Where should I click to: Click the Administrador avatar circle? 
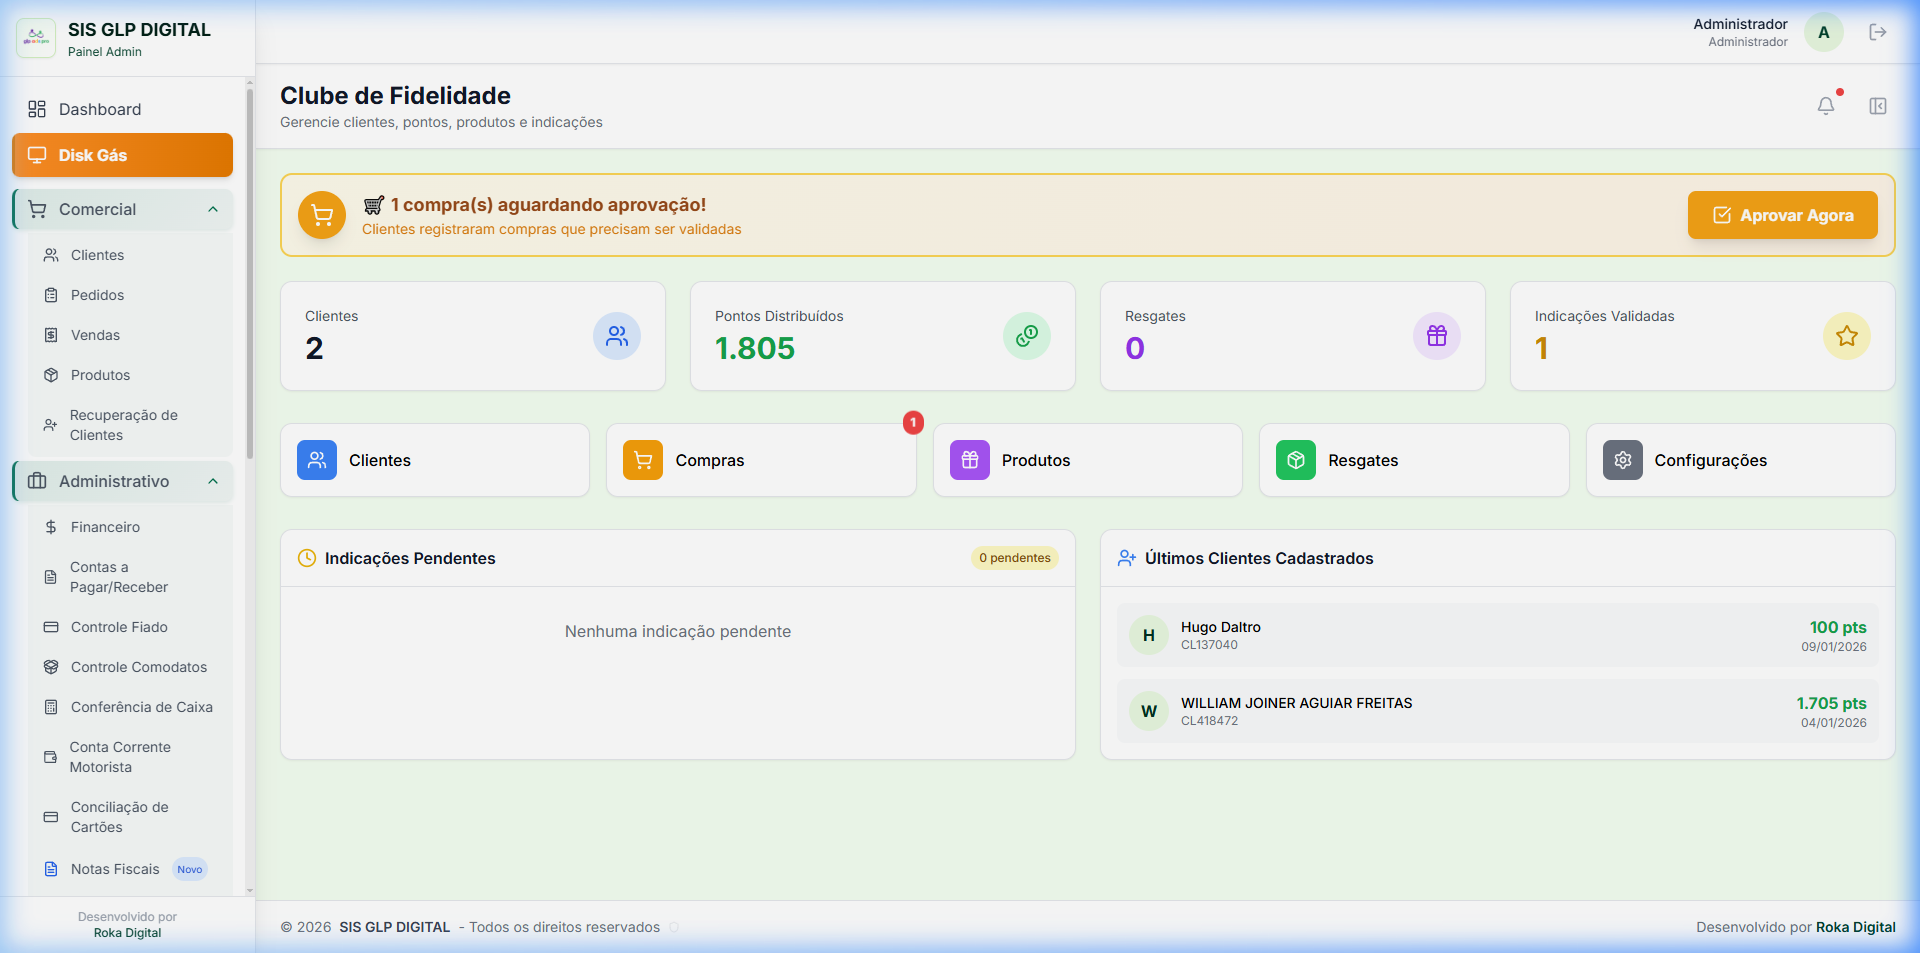coord(1823,32)
